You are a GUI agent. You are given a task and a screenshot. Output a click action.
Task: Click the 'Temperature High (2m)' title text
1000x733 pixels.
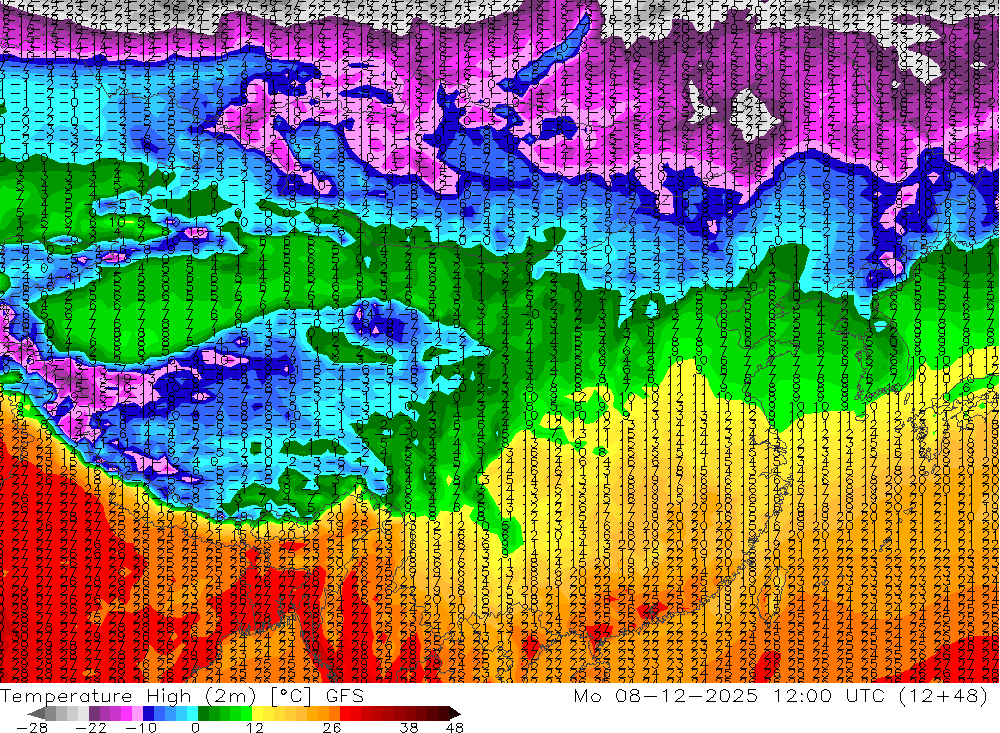(128, 696)
